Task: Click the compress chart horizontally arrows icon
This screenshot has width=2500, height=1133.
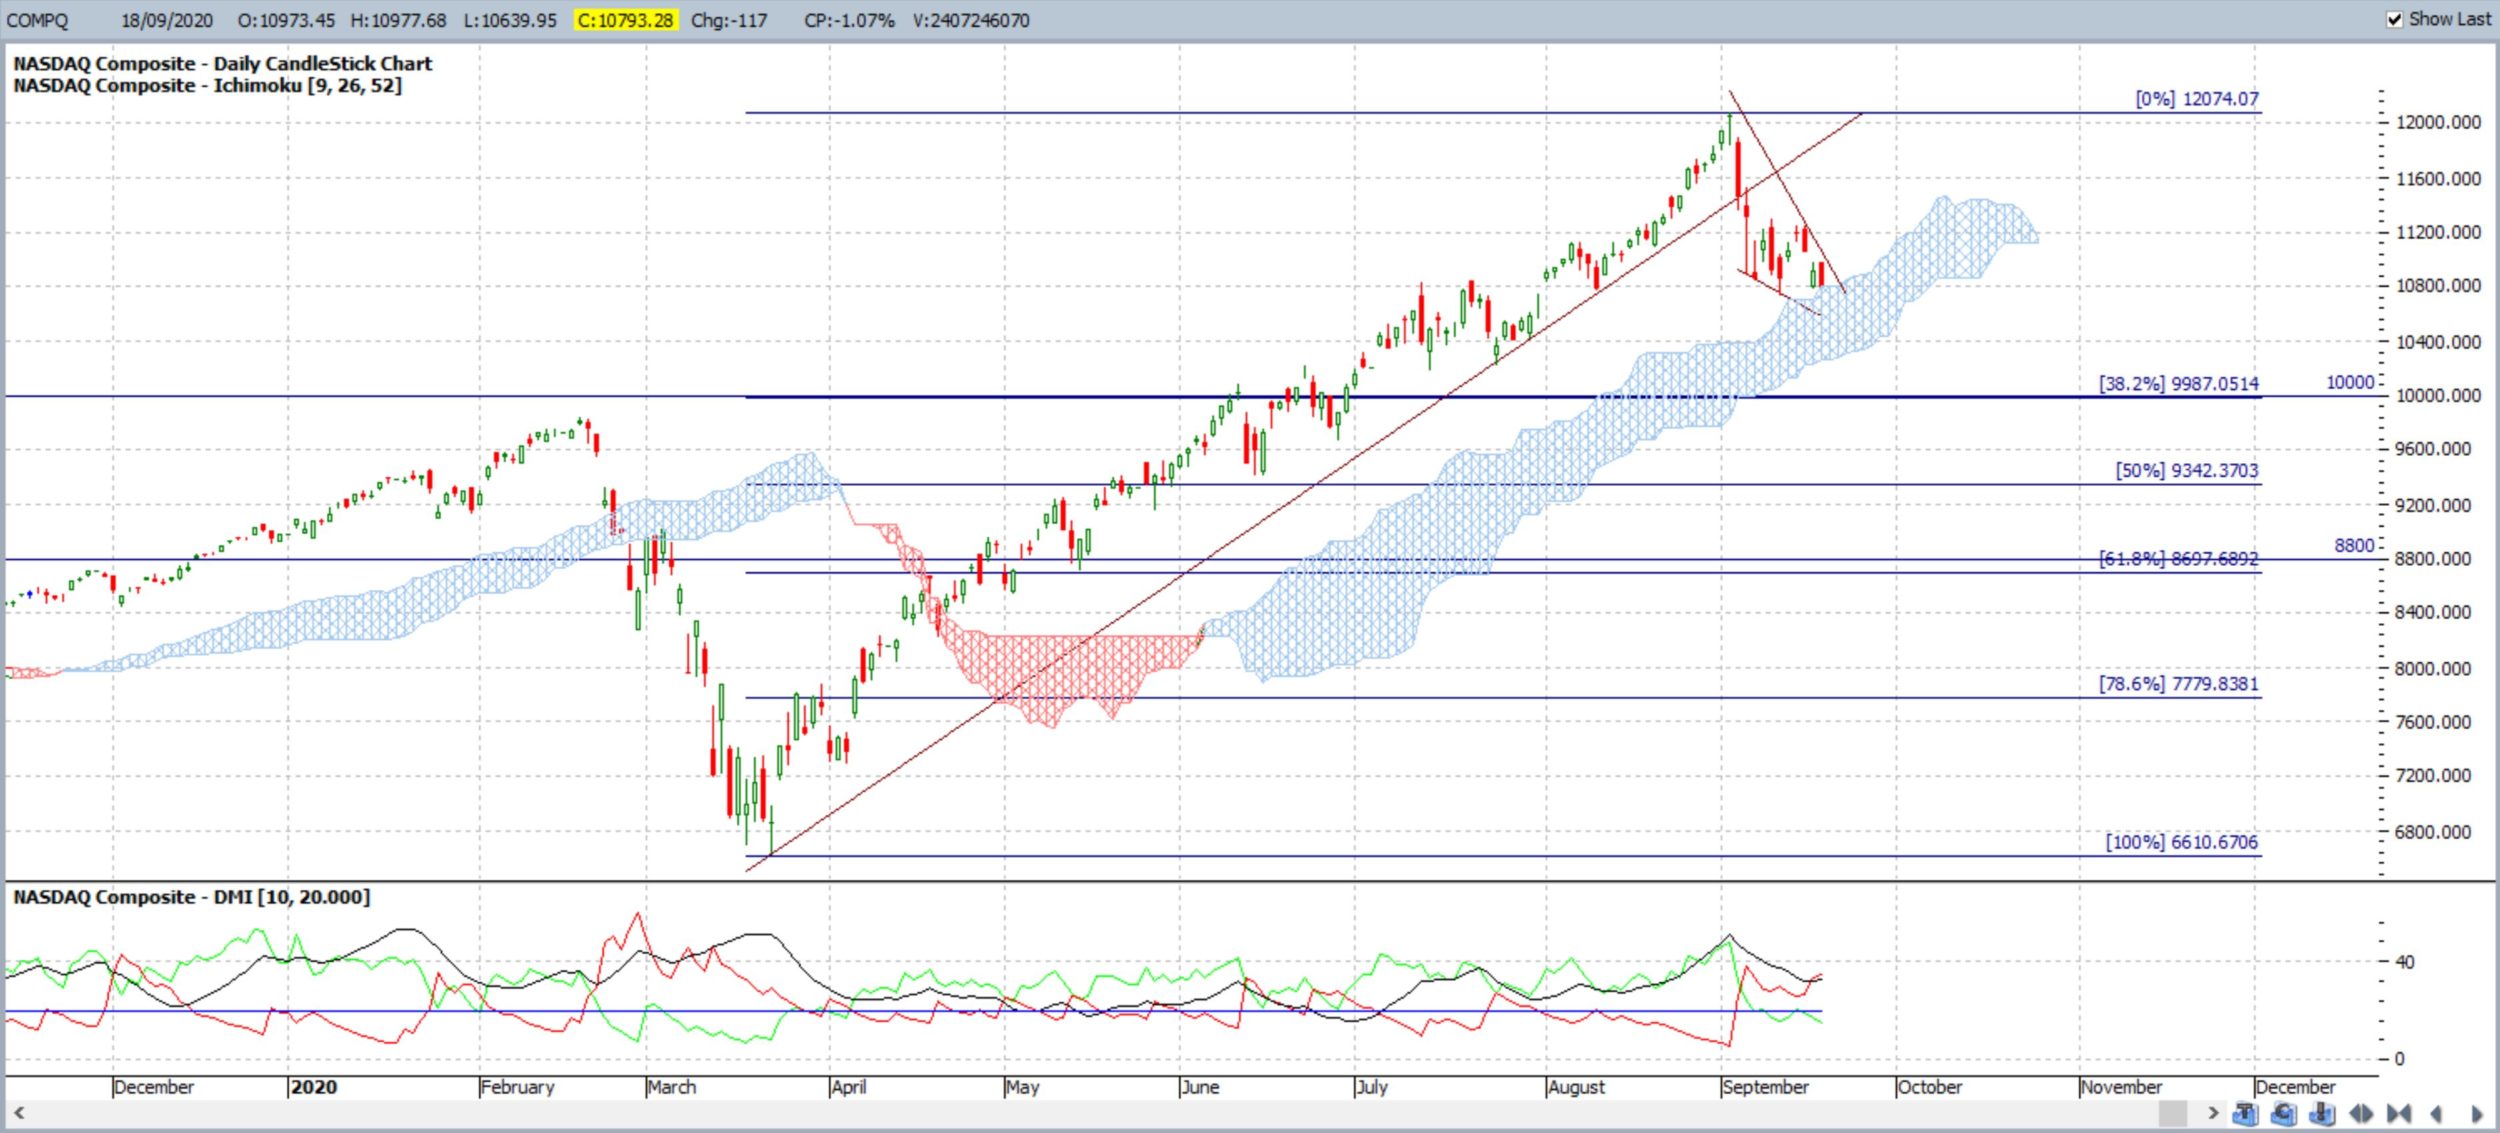Action: pyautogui.click(x=2399, y=1113)
